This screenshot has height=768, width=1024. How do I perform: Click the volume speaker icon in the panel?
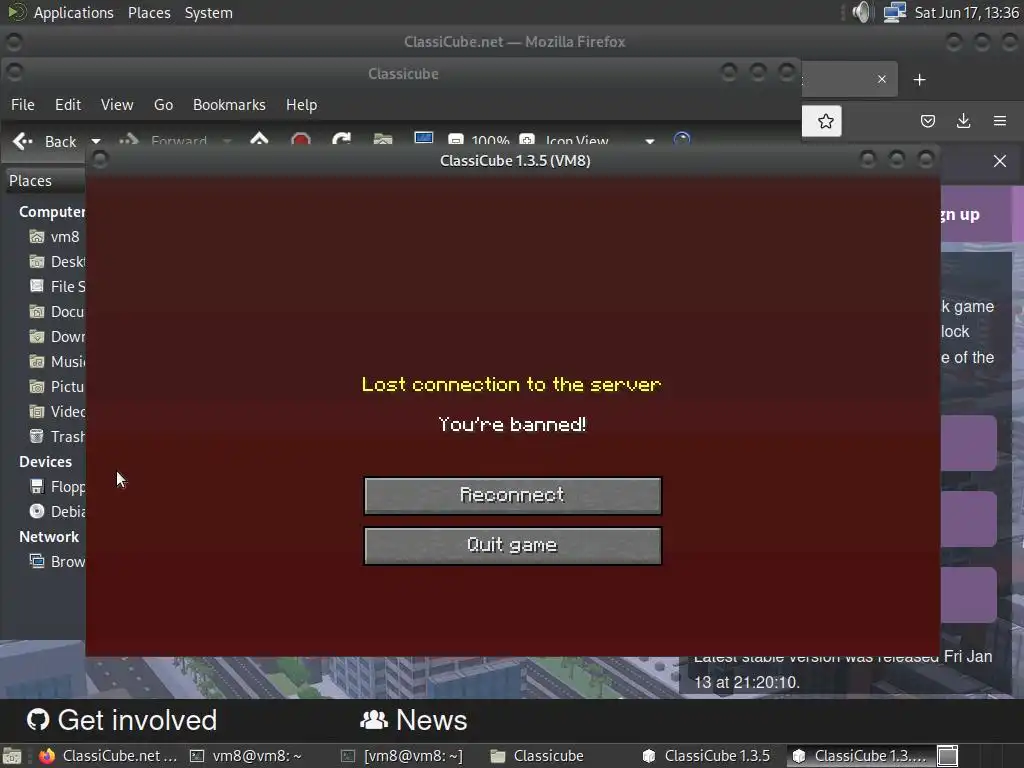[861, 12]
